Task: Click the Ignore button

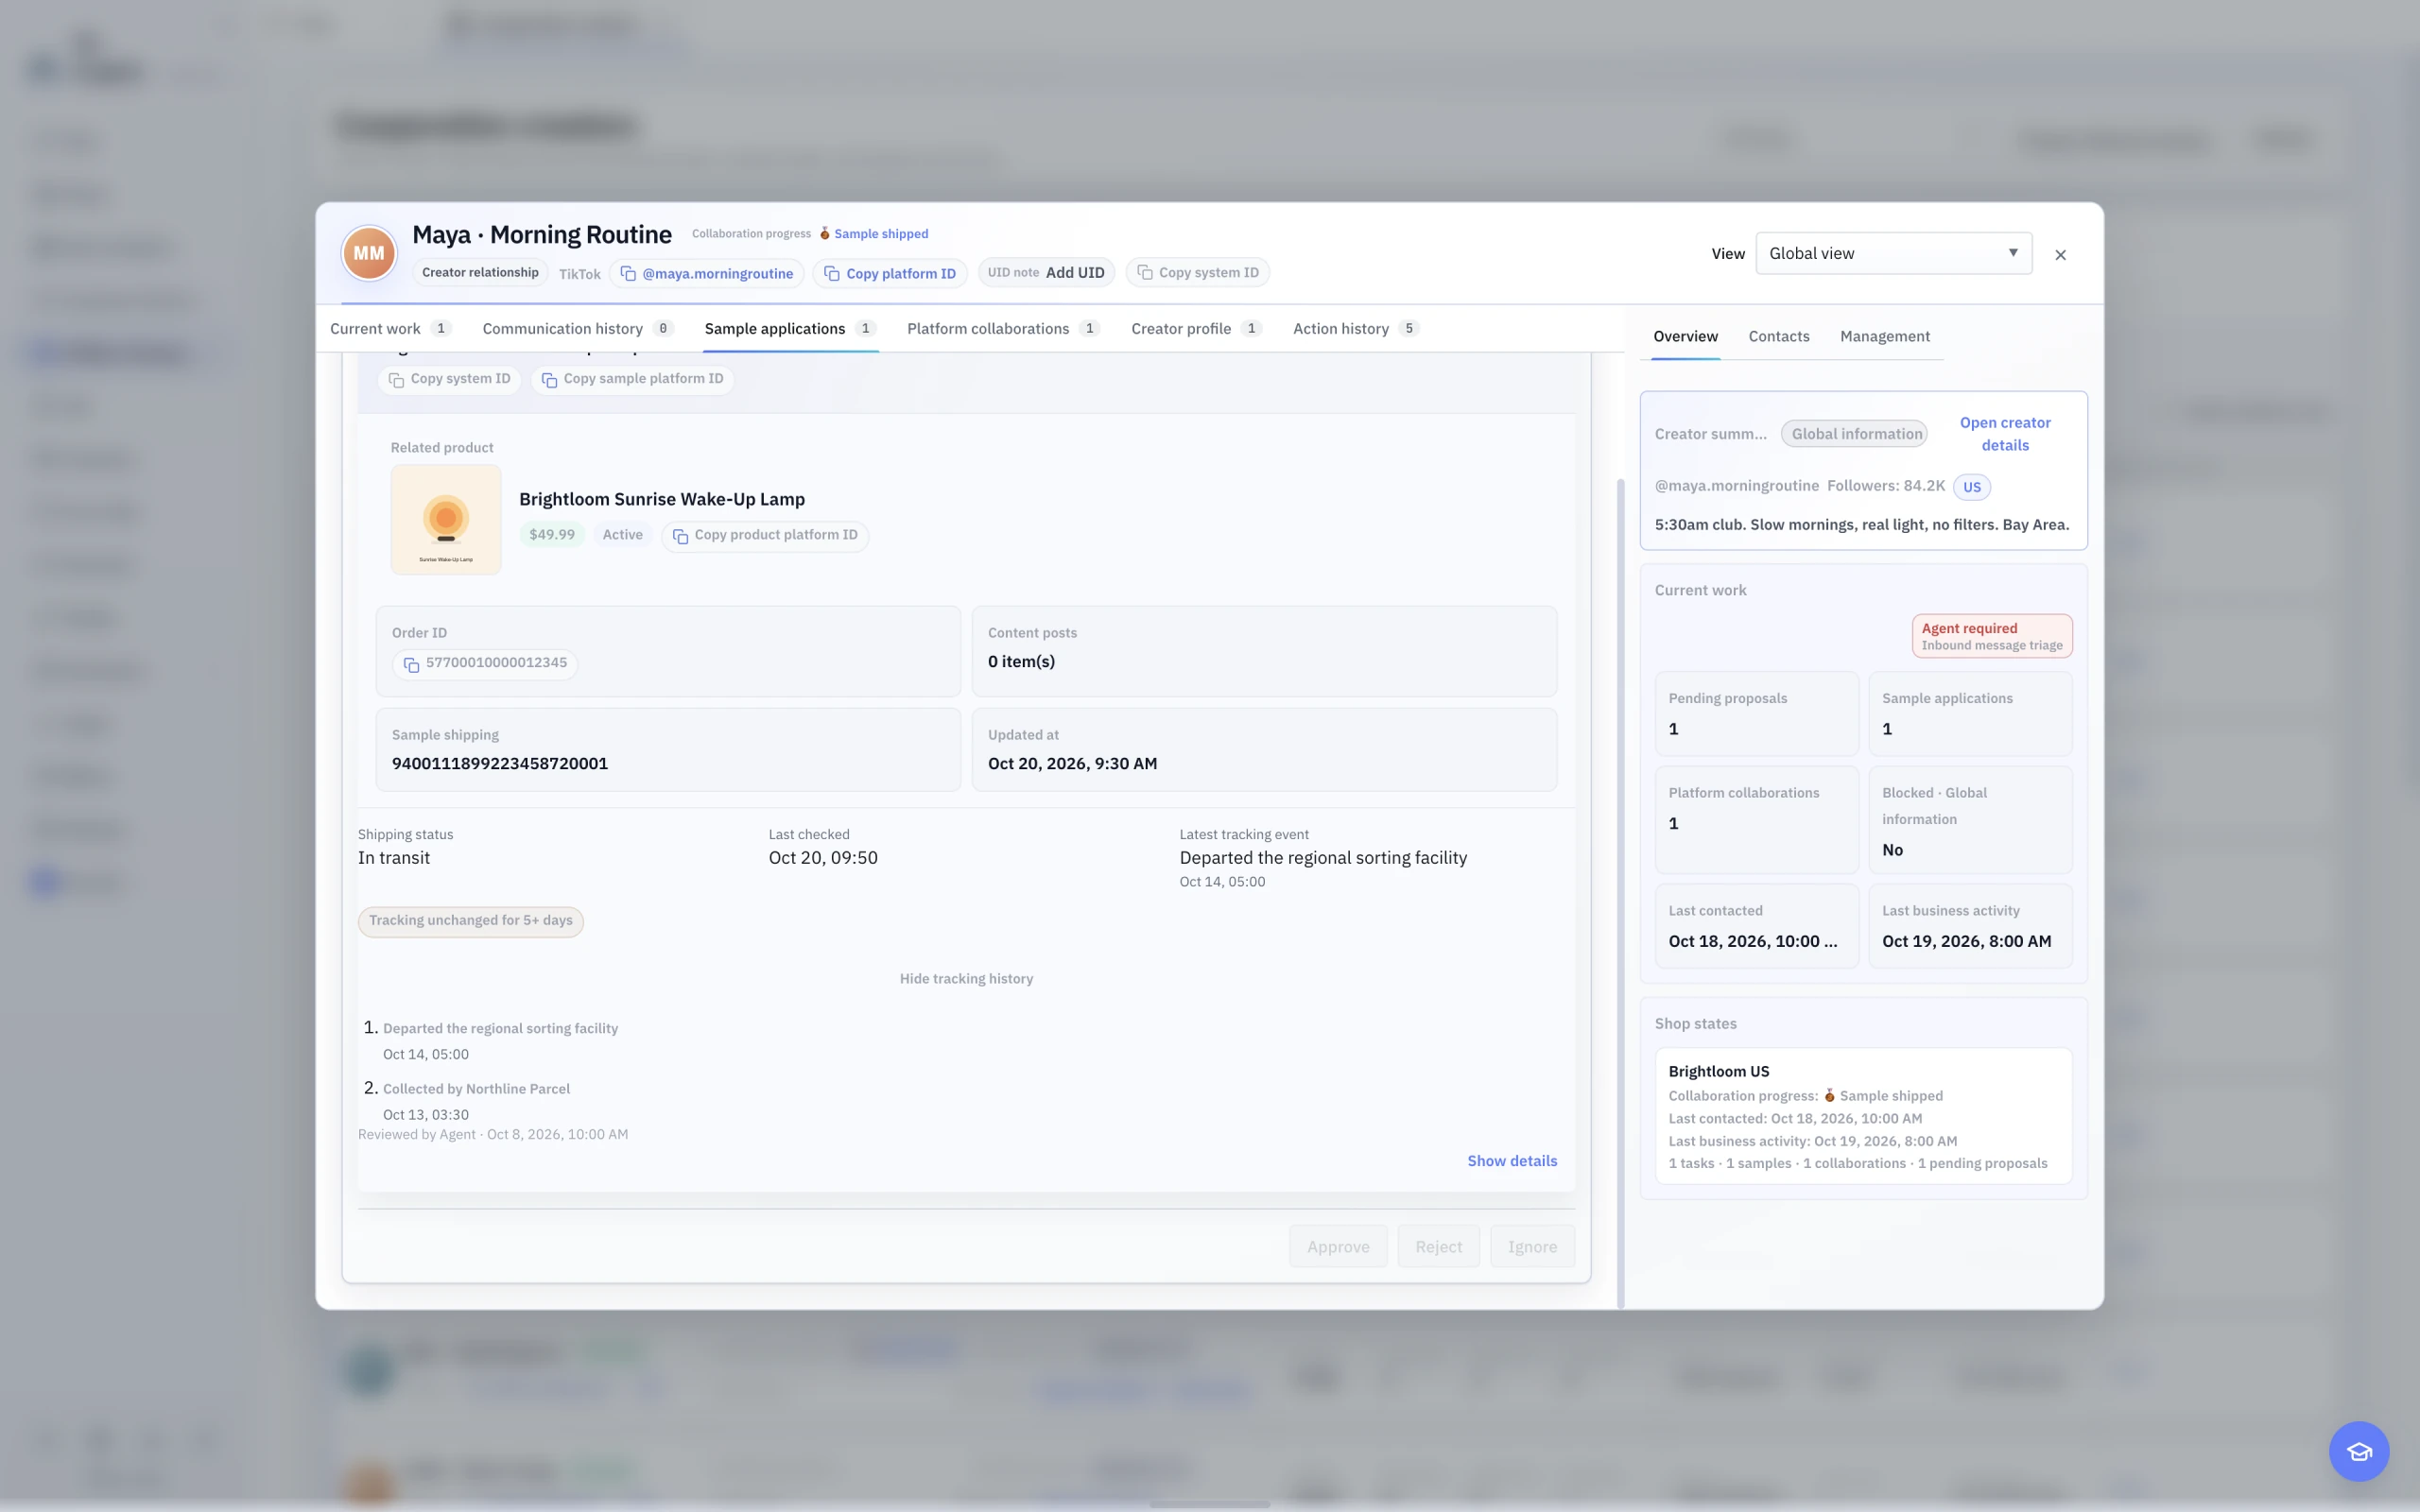Action: tap(1532, 1246)
